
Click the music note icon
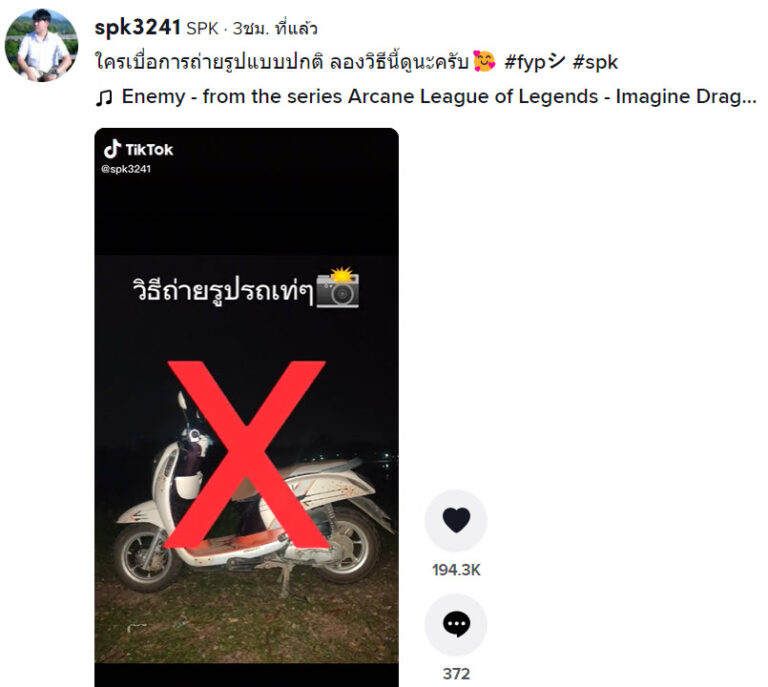(x=103, y=97)
